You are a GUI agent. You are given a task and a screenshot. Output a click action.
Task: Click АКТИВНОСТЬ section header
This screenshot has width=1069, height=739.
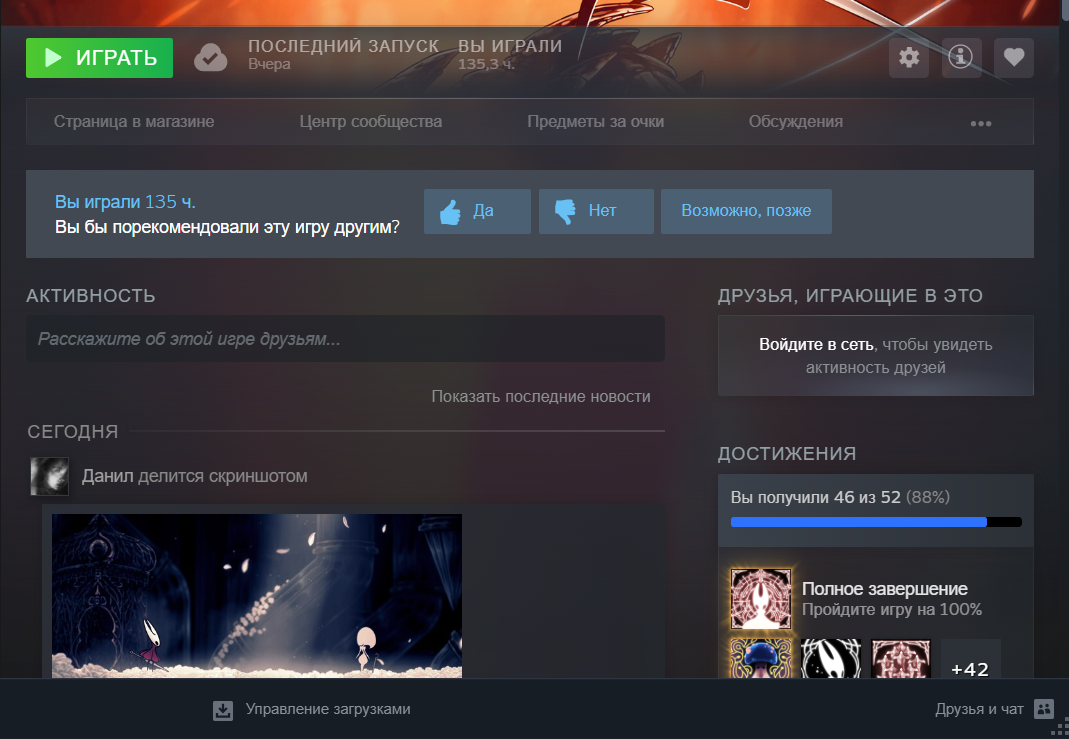(91, 296)
